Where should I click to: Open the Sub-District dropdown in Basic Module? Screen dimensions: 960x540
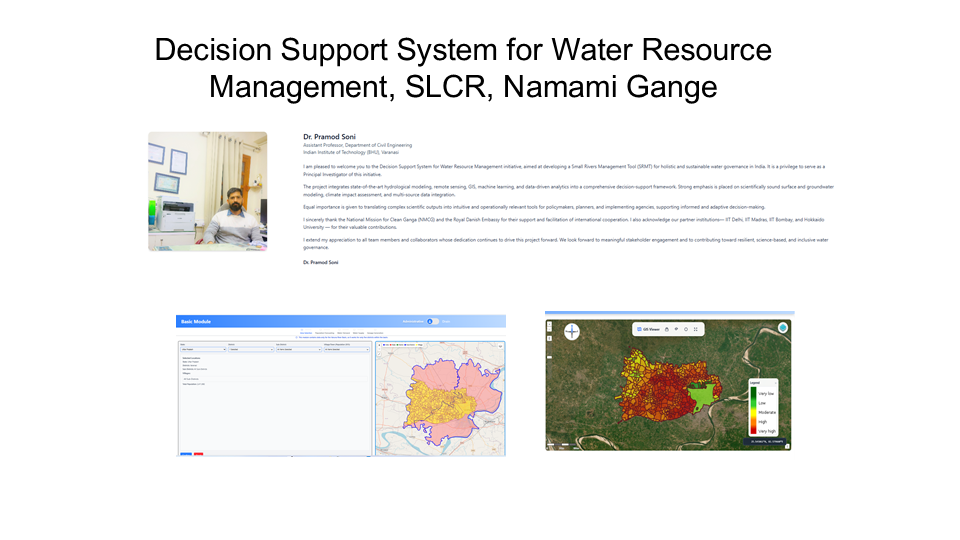299,350
